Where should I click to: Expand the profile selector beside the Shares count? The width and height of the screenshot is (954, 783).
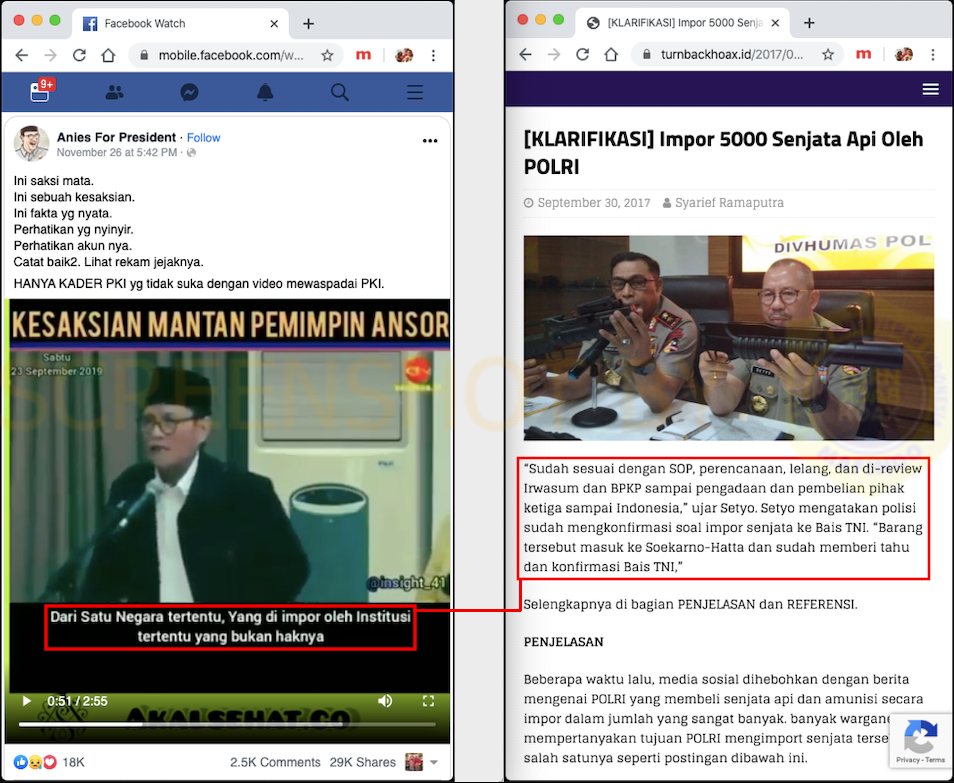433,763
